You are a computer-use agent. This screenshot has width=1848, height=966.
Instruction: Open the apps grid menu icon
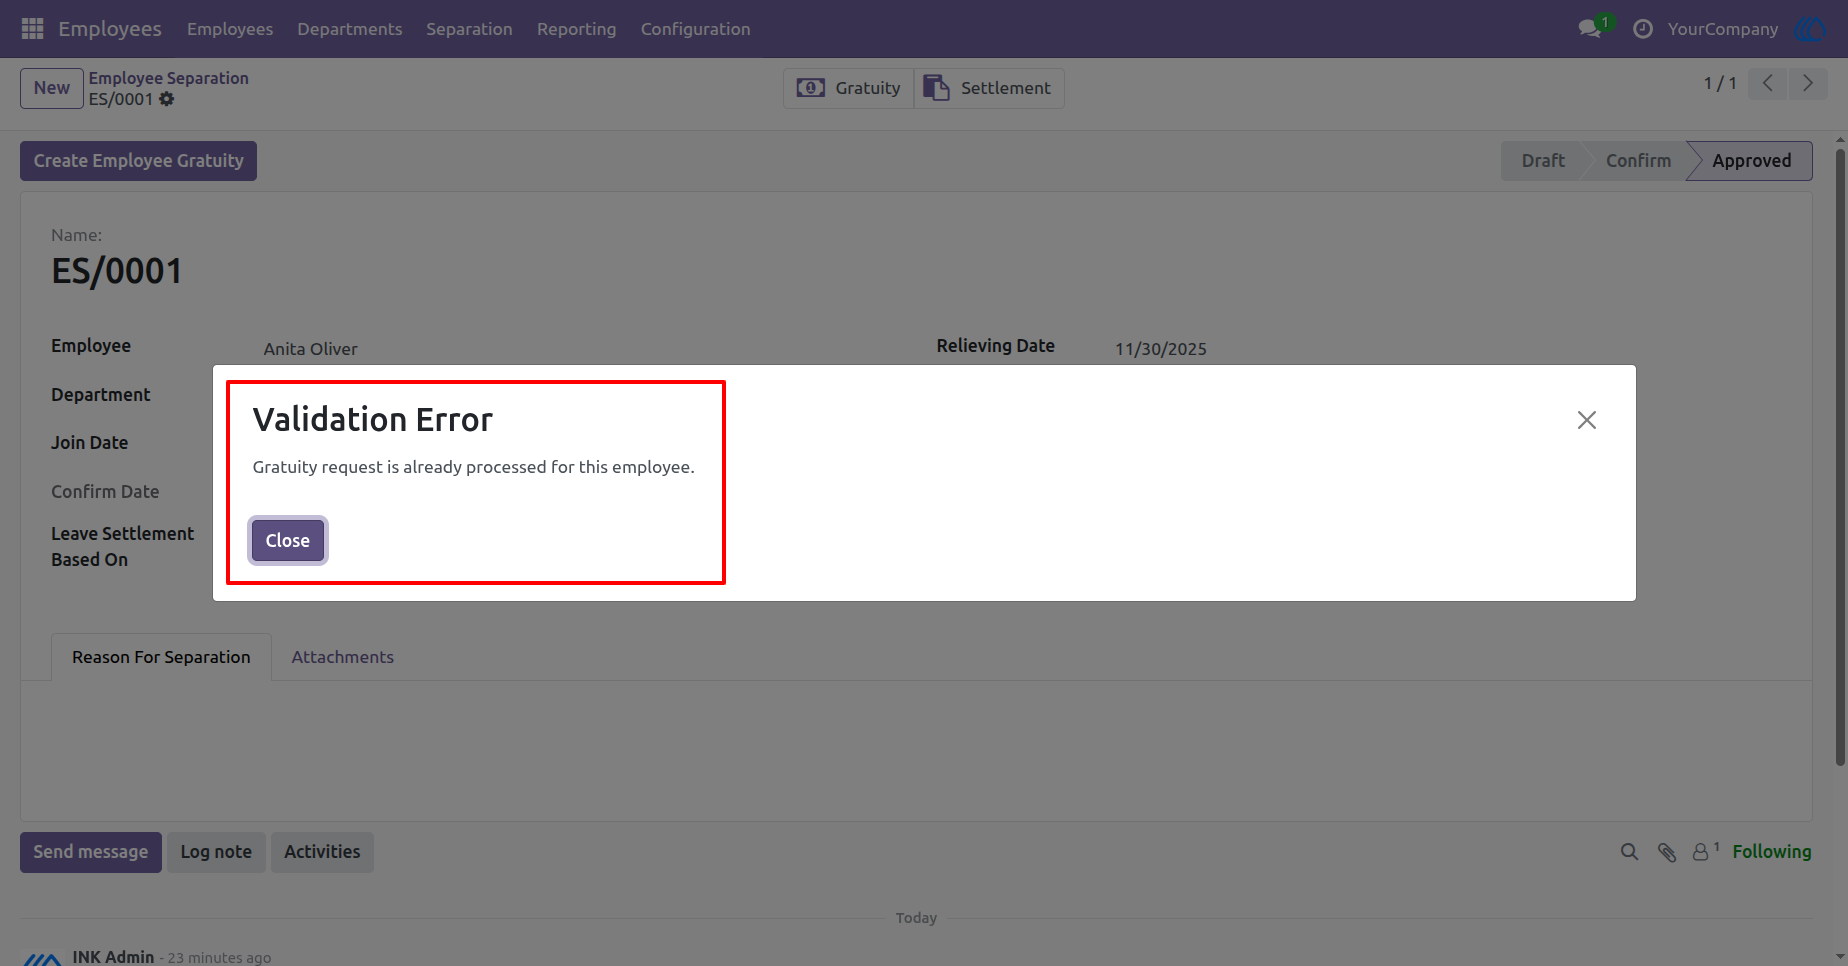pyautogui.click(x=32, y=29)
